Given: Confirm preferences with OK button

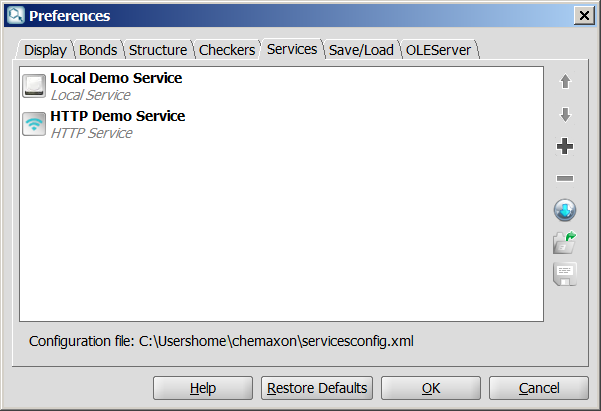Looking at the screenshot, I should click(x=431, y=388).
